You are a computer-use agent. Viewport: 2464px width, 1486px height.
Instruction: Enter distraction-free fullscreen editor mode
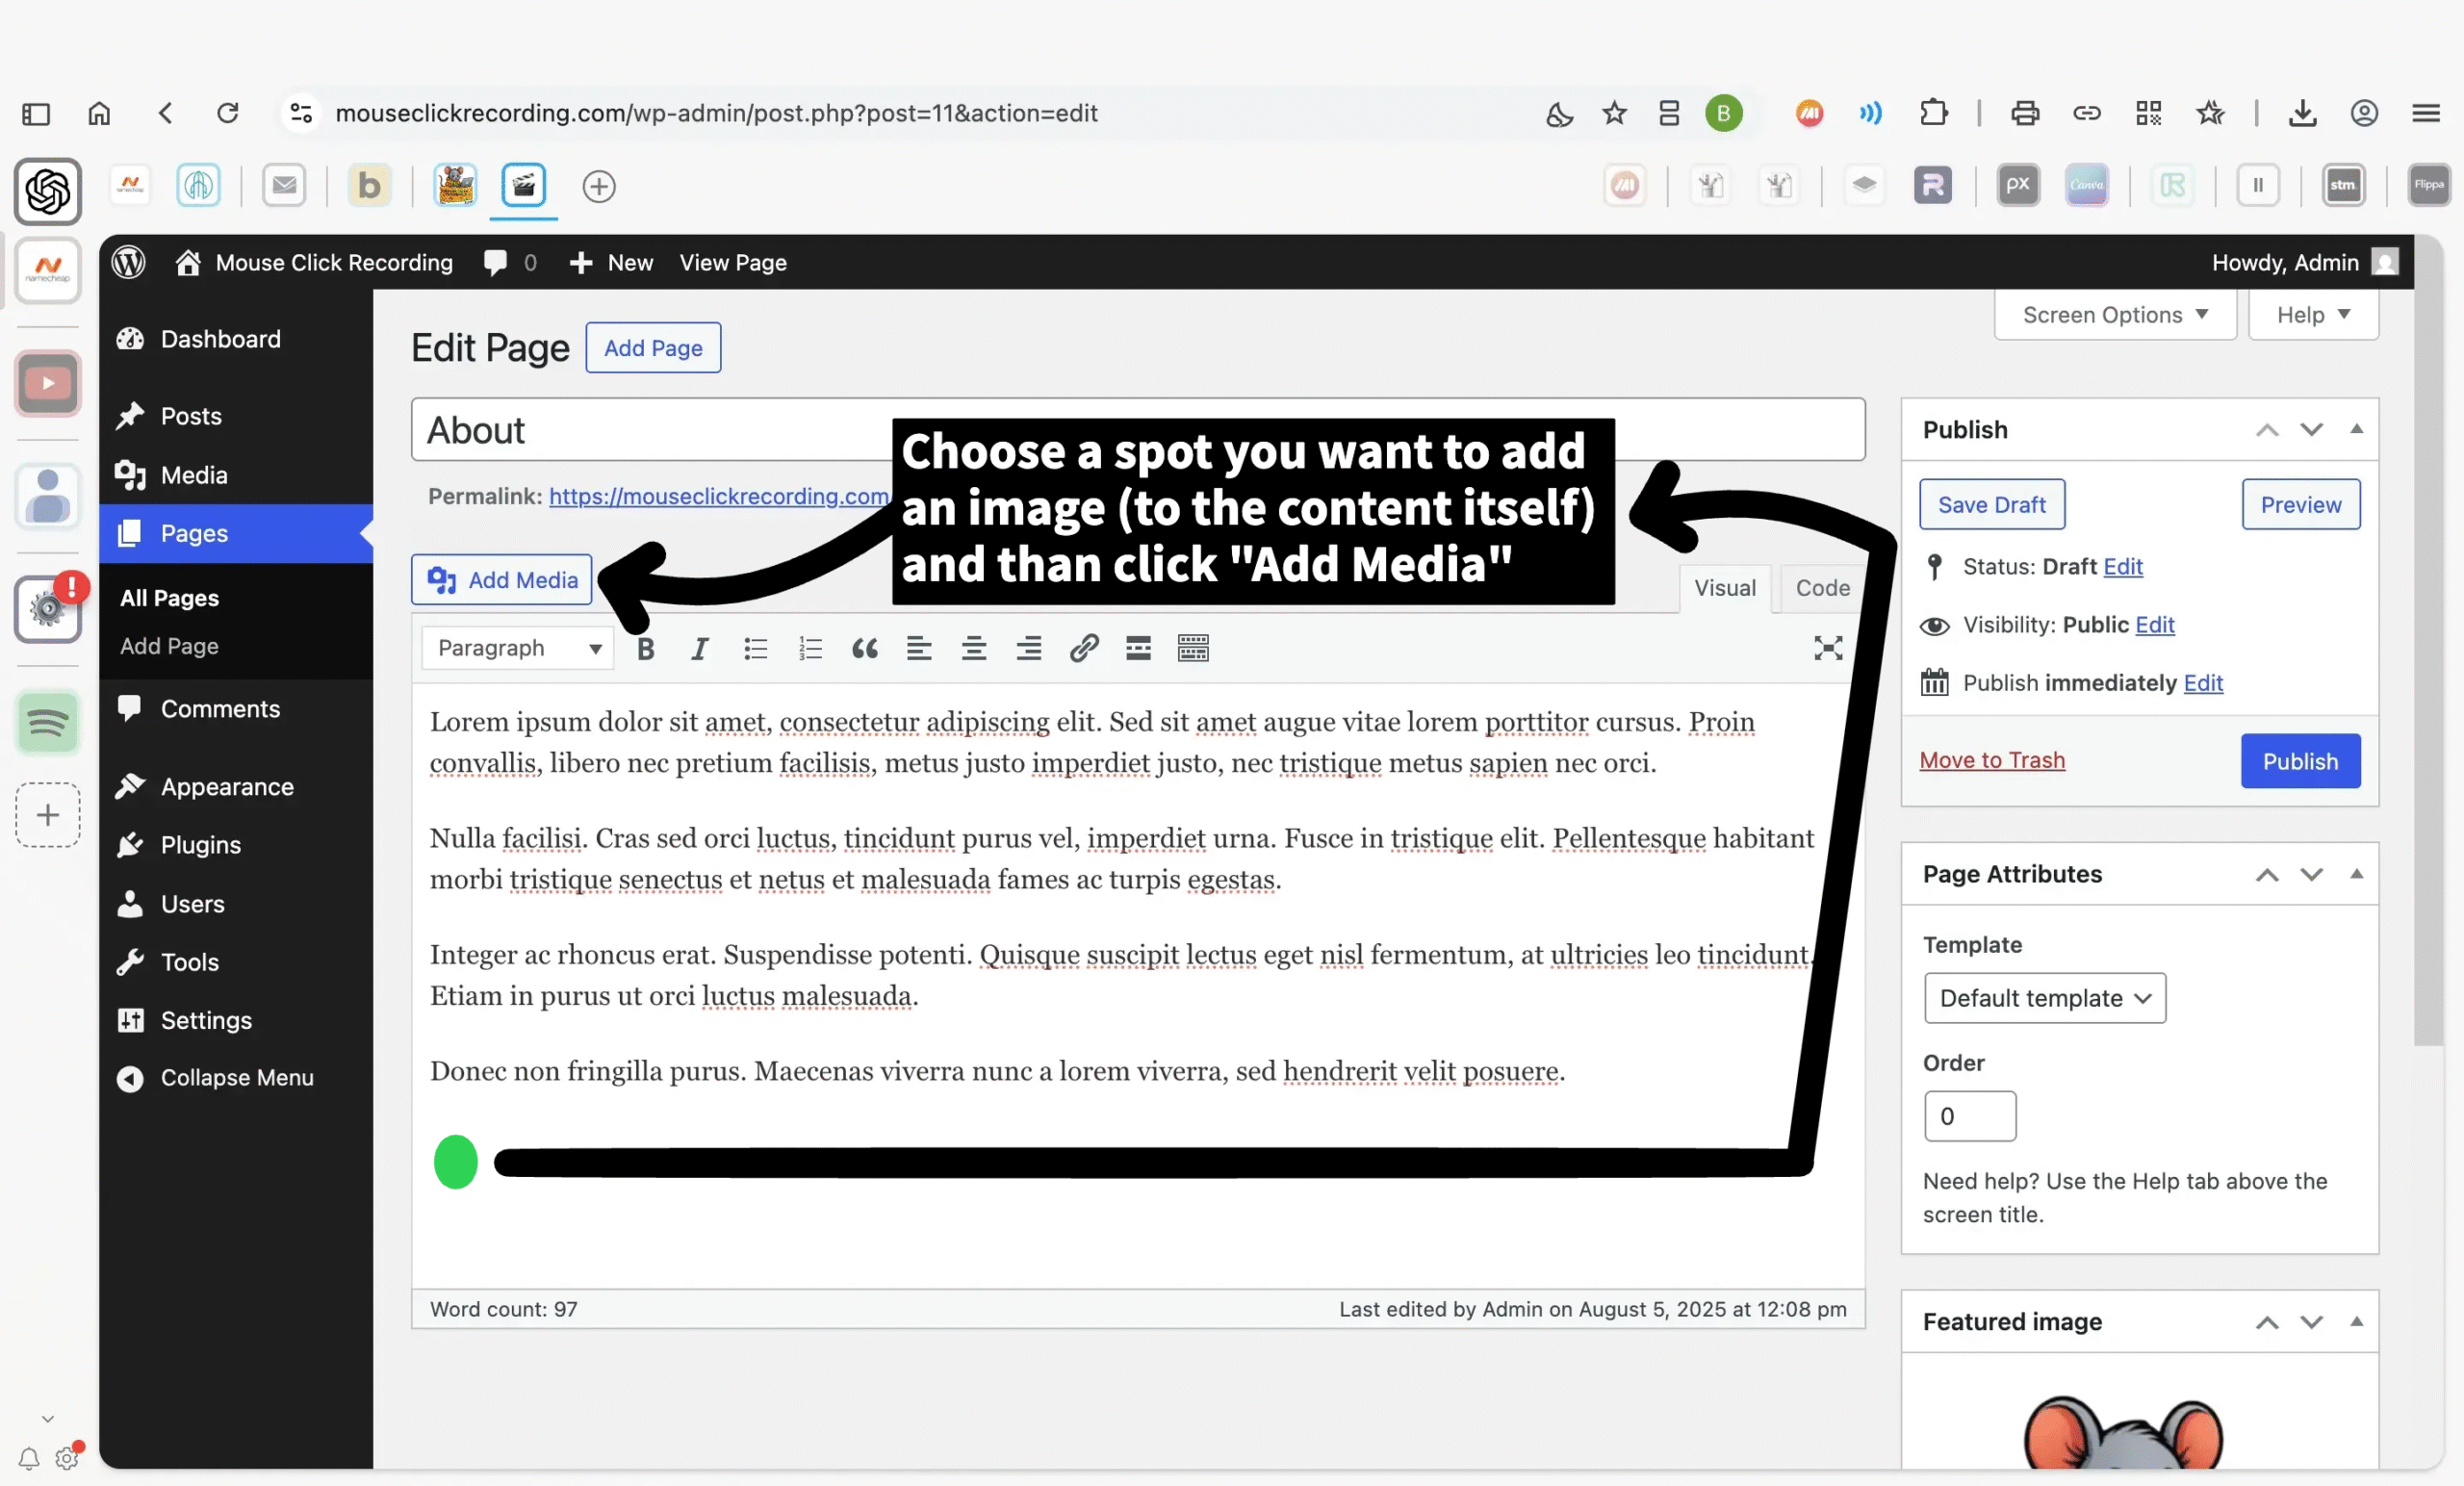[x=1827, y=649]
